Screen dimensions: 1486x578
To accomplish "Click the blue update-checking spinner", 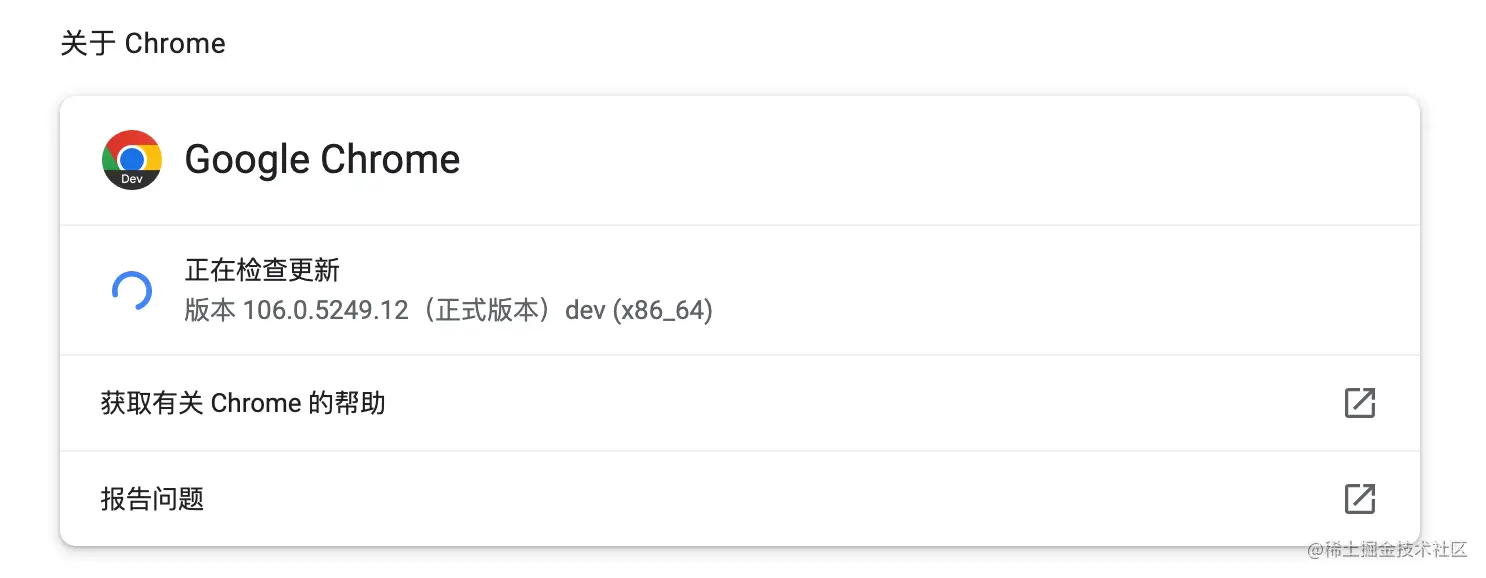I will 132,291.
